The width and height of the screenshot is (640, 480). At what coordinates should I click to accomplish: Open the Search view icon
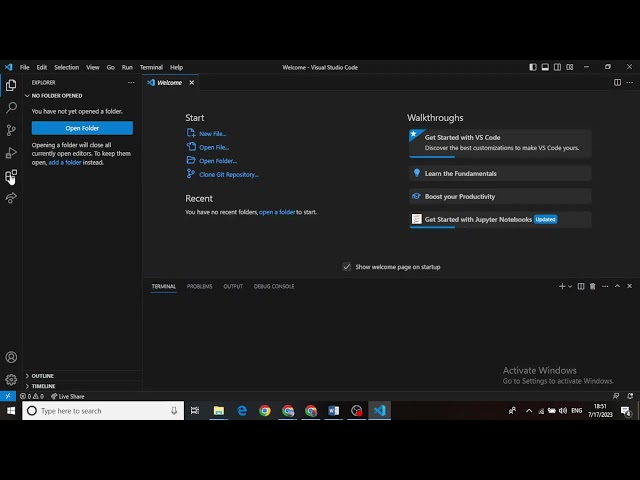click(11, 108)
